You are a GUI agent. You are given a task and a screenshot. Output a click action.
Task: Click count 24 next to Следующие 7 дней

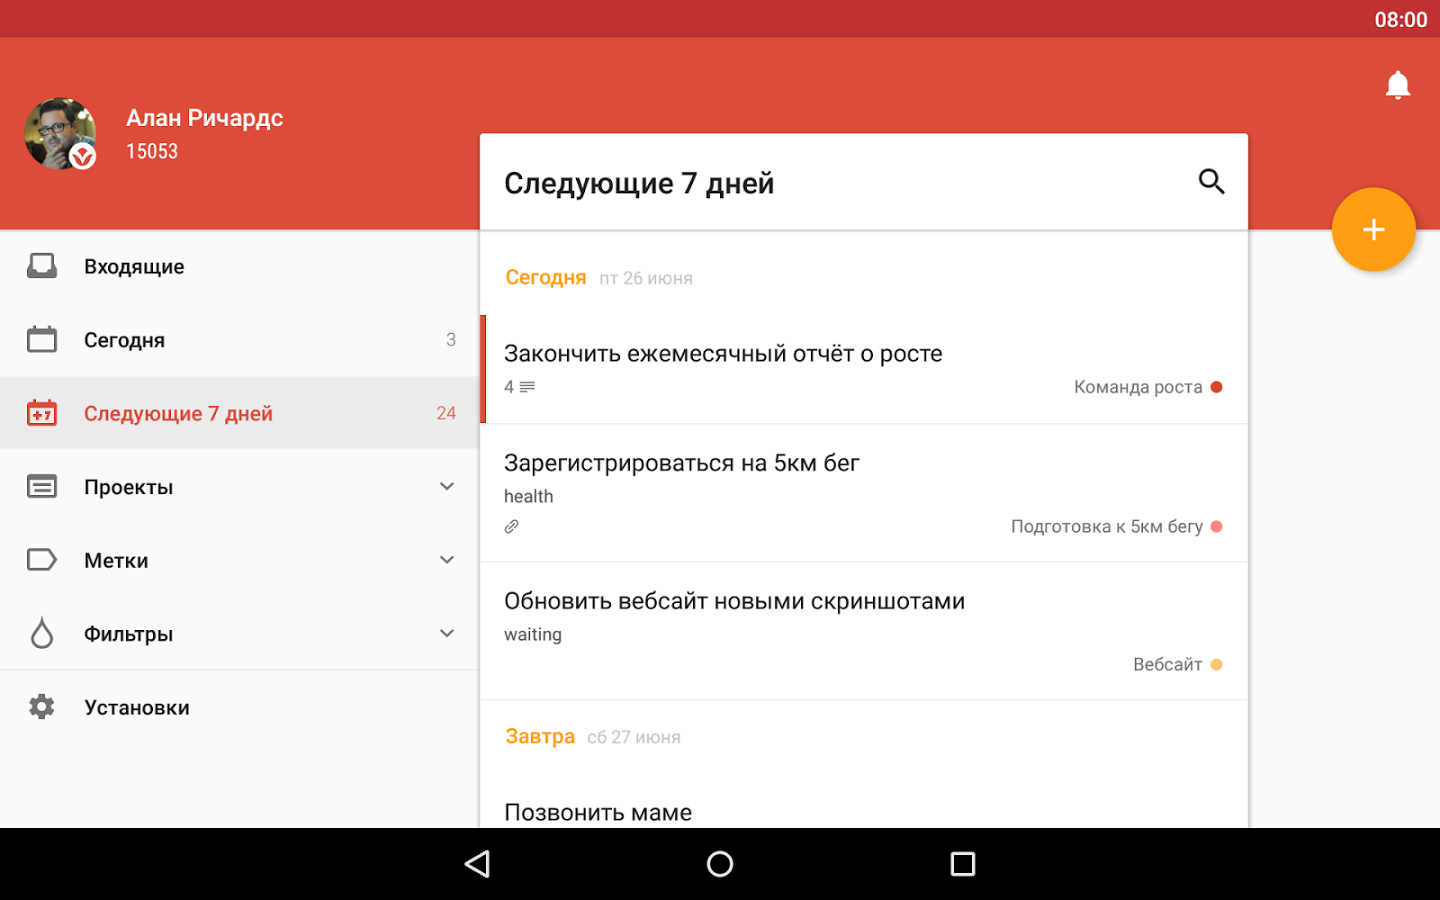(x=446, y=413)
